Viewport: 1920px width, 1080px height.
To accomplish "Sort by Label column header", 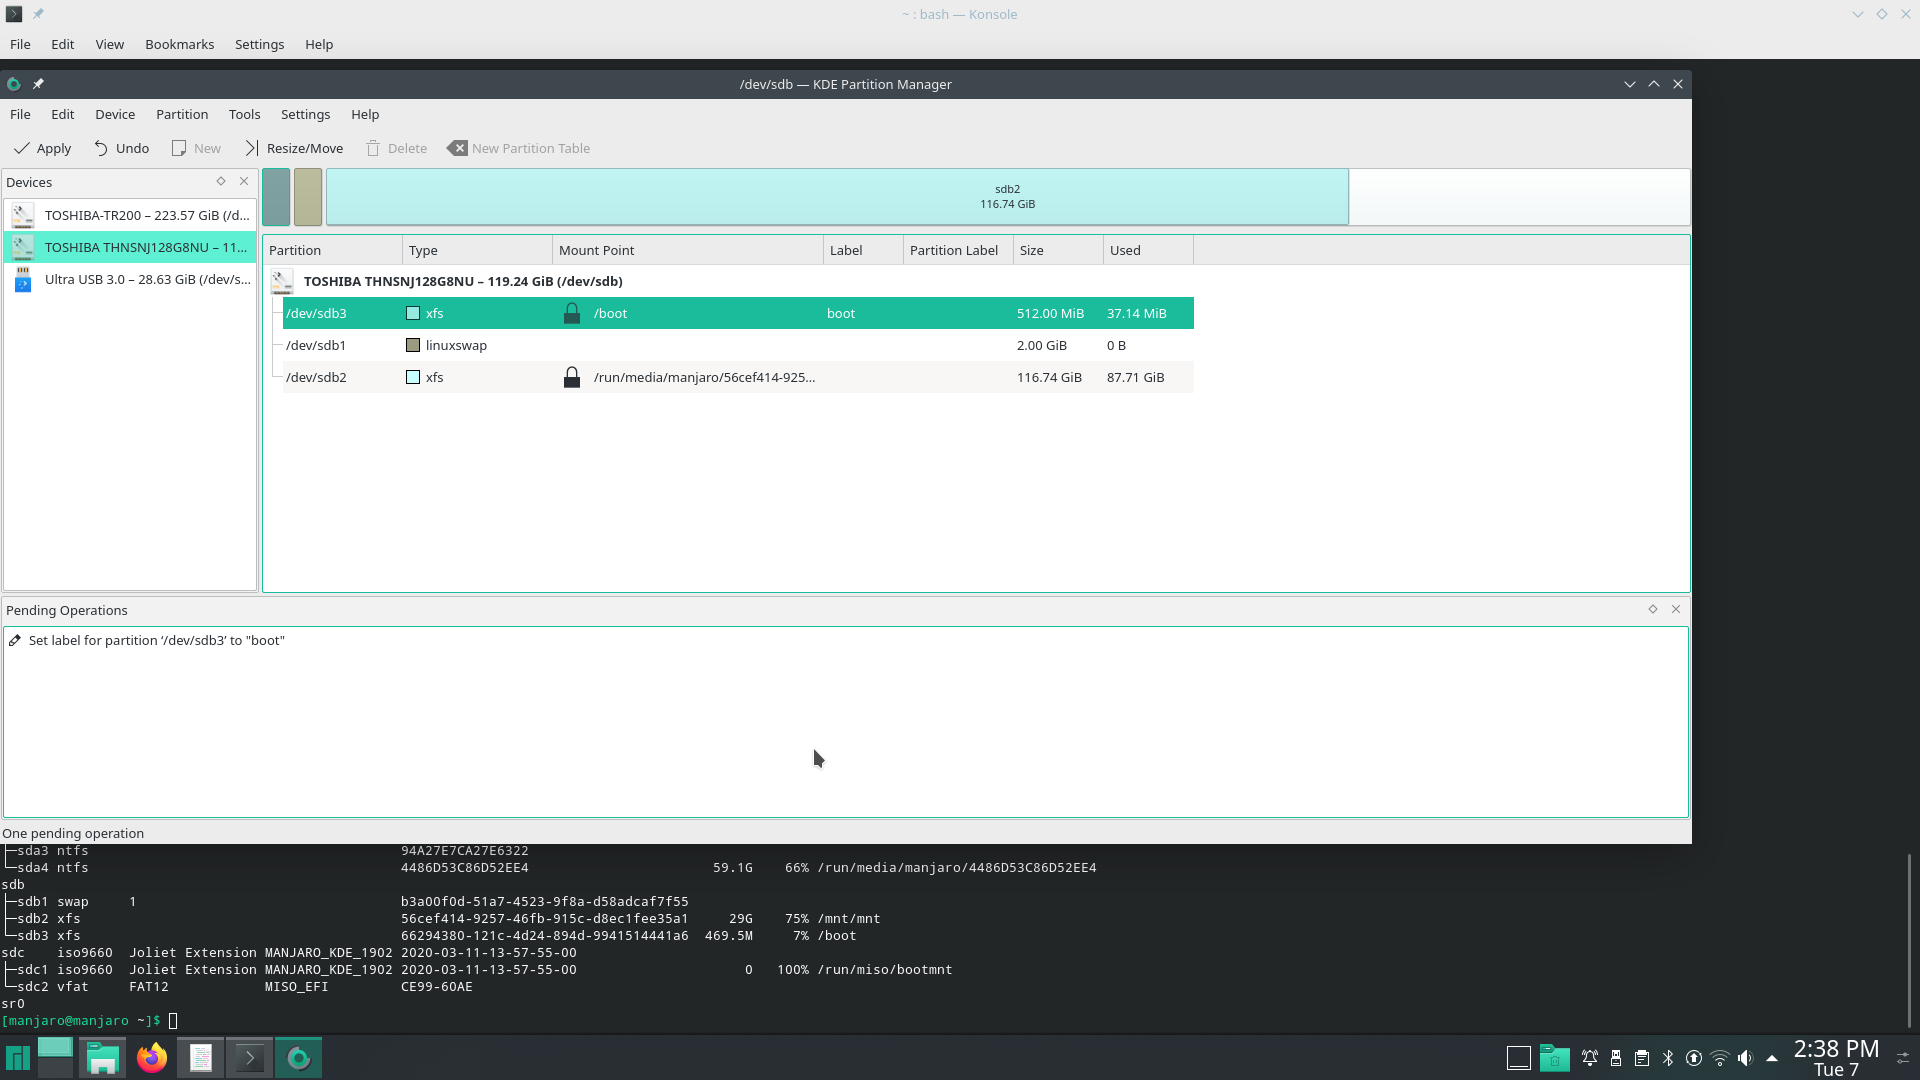I will (x=863, y=250).
